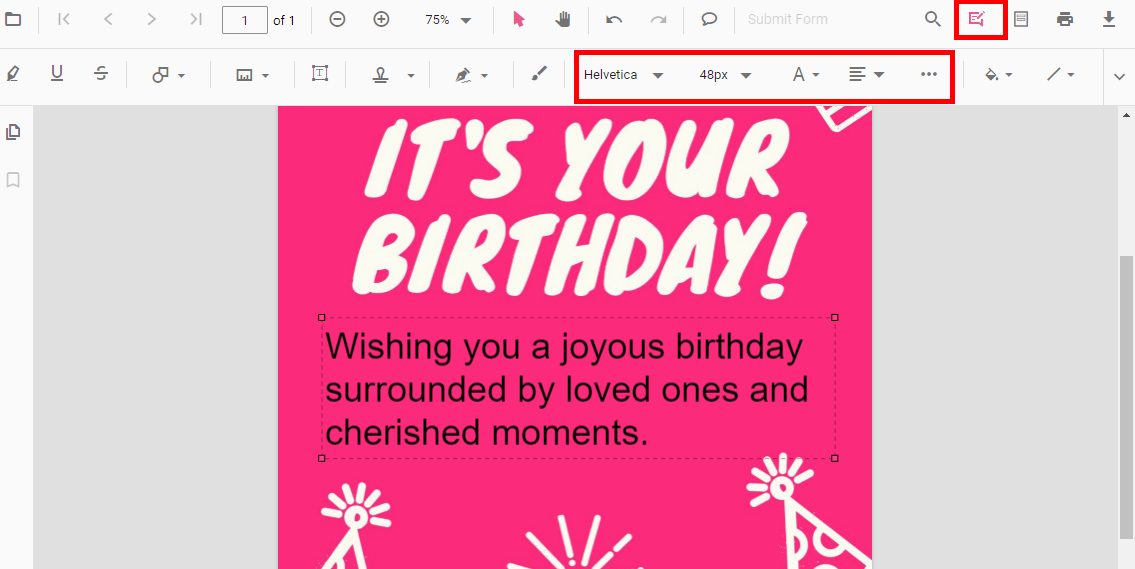Select the free text annotation tool
This screenshot has width=1135, height=569.
pos(320,73)
